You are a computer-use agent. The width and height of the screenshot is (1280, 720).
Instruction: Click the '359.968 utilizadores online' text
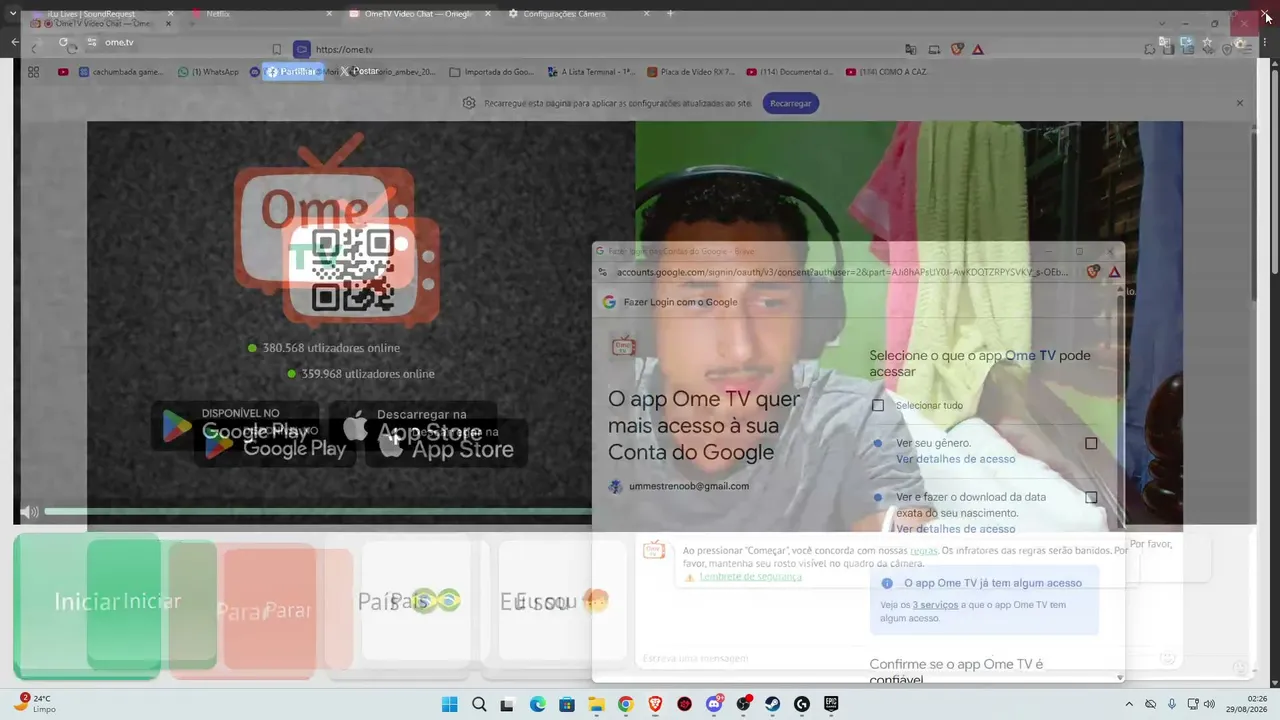coord(368,374)
